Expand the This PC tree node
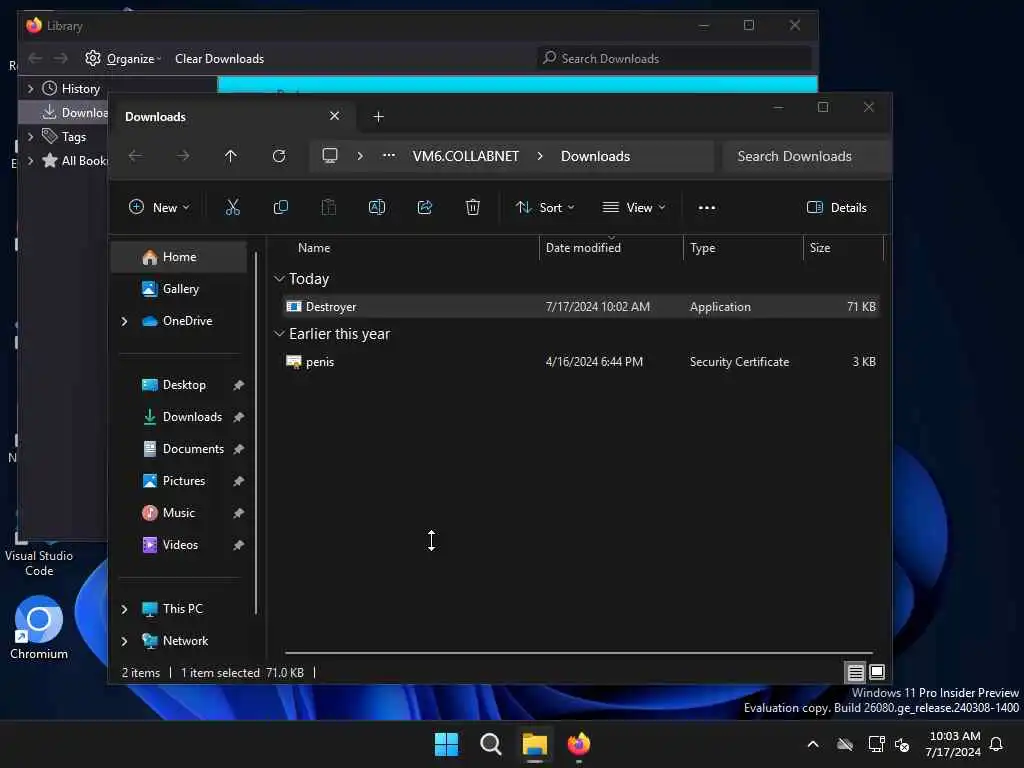This screenshot has height=768, width=1024. click(124, 609)
